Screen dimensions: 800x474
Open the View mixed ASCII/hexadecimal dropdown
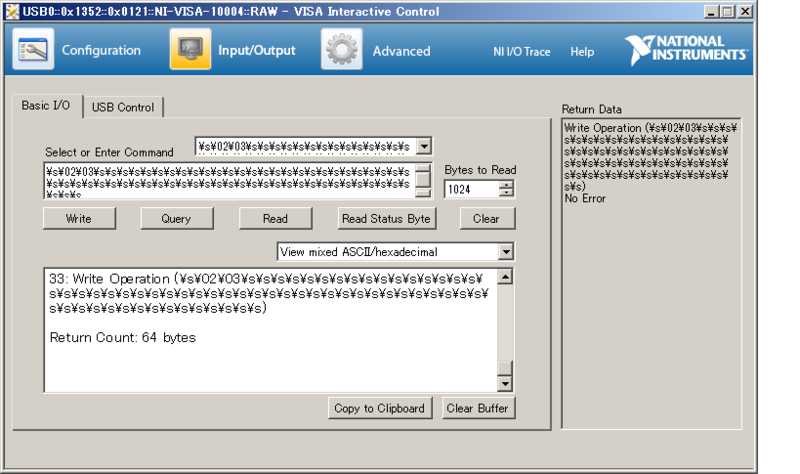[x=506, y=252]
